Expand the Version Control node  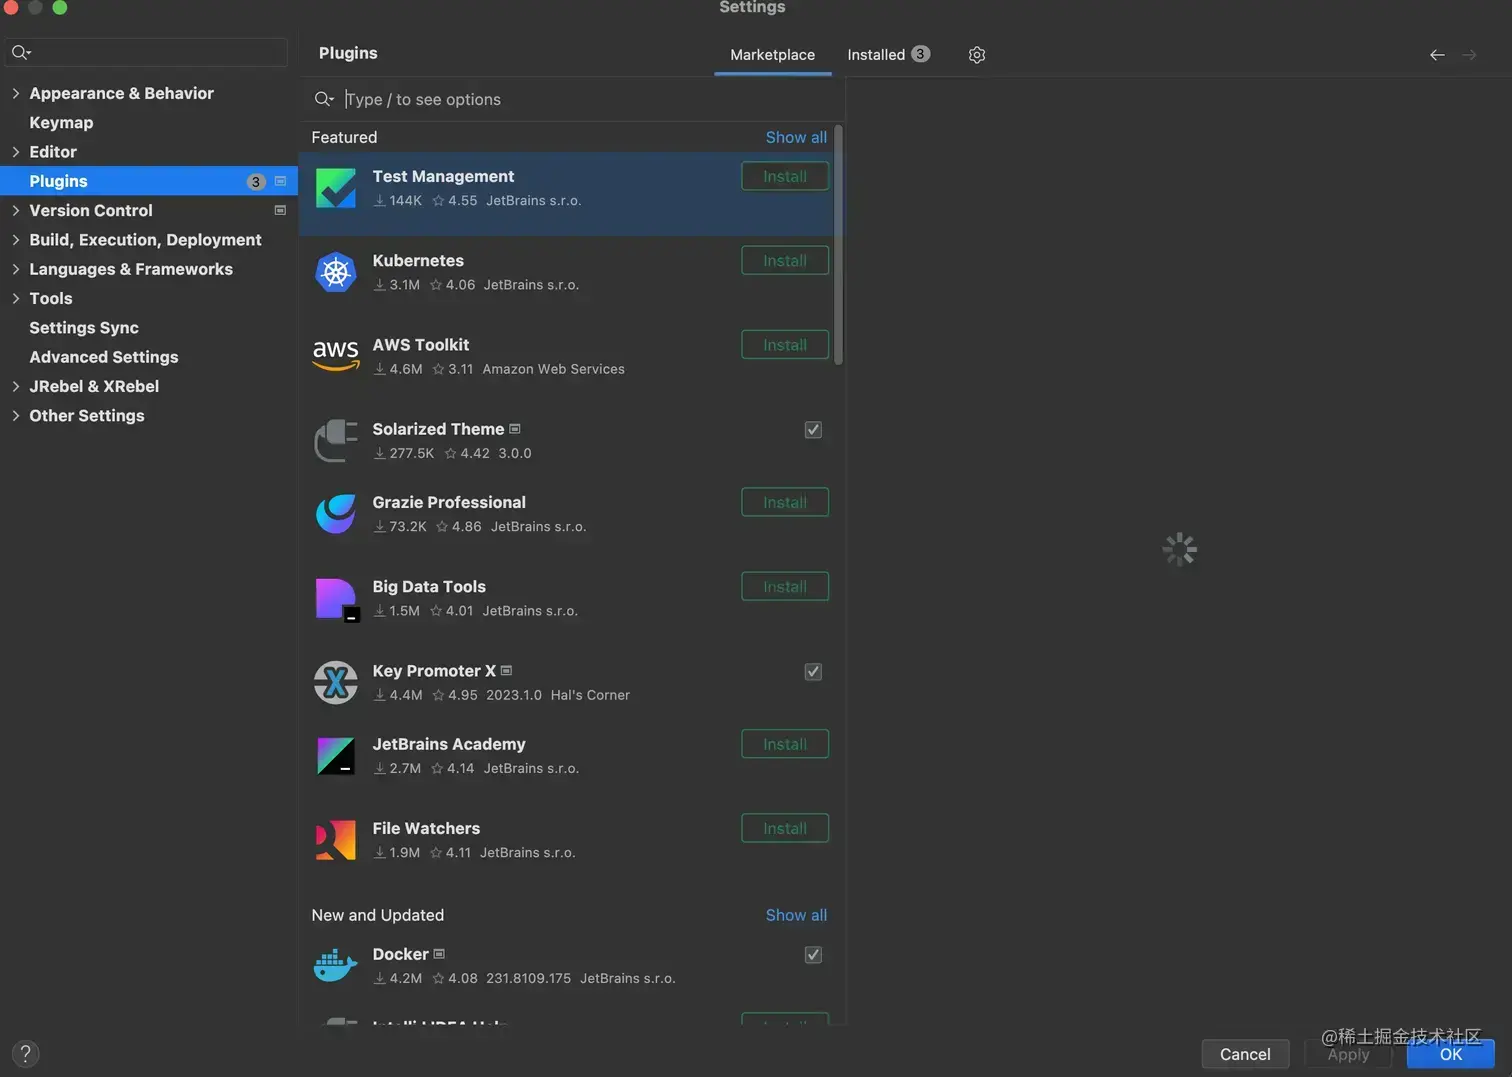[15, 210]
